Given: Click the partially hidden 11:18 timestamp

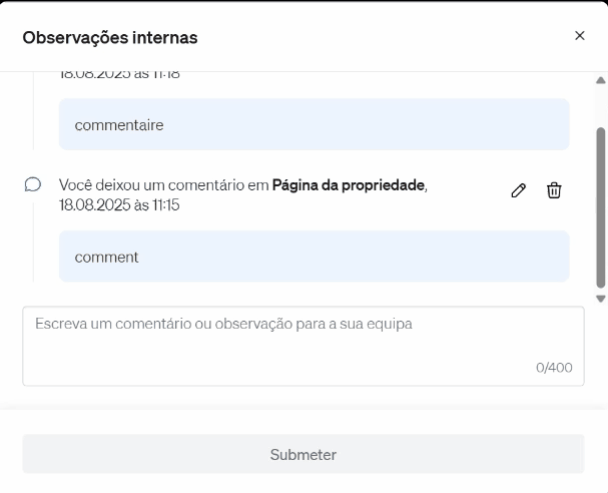Looking at the screenshot, I should 119,75.
